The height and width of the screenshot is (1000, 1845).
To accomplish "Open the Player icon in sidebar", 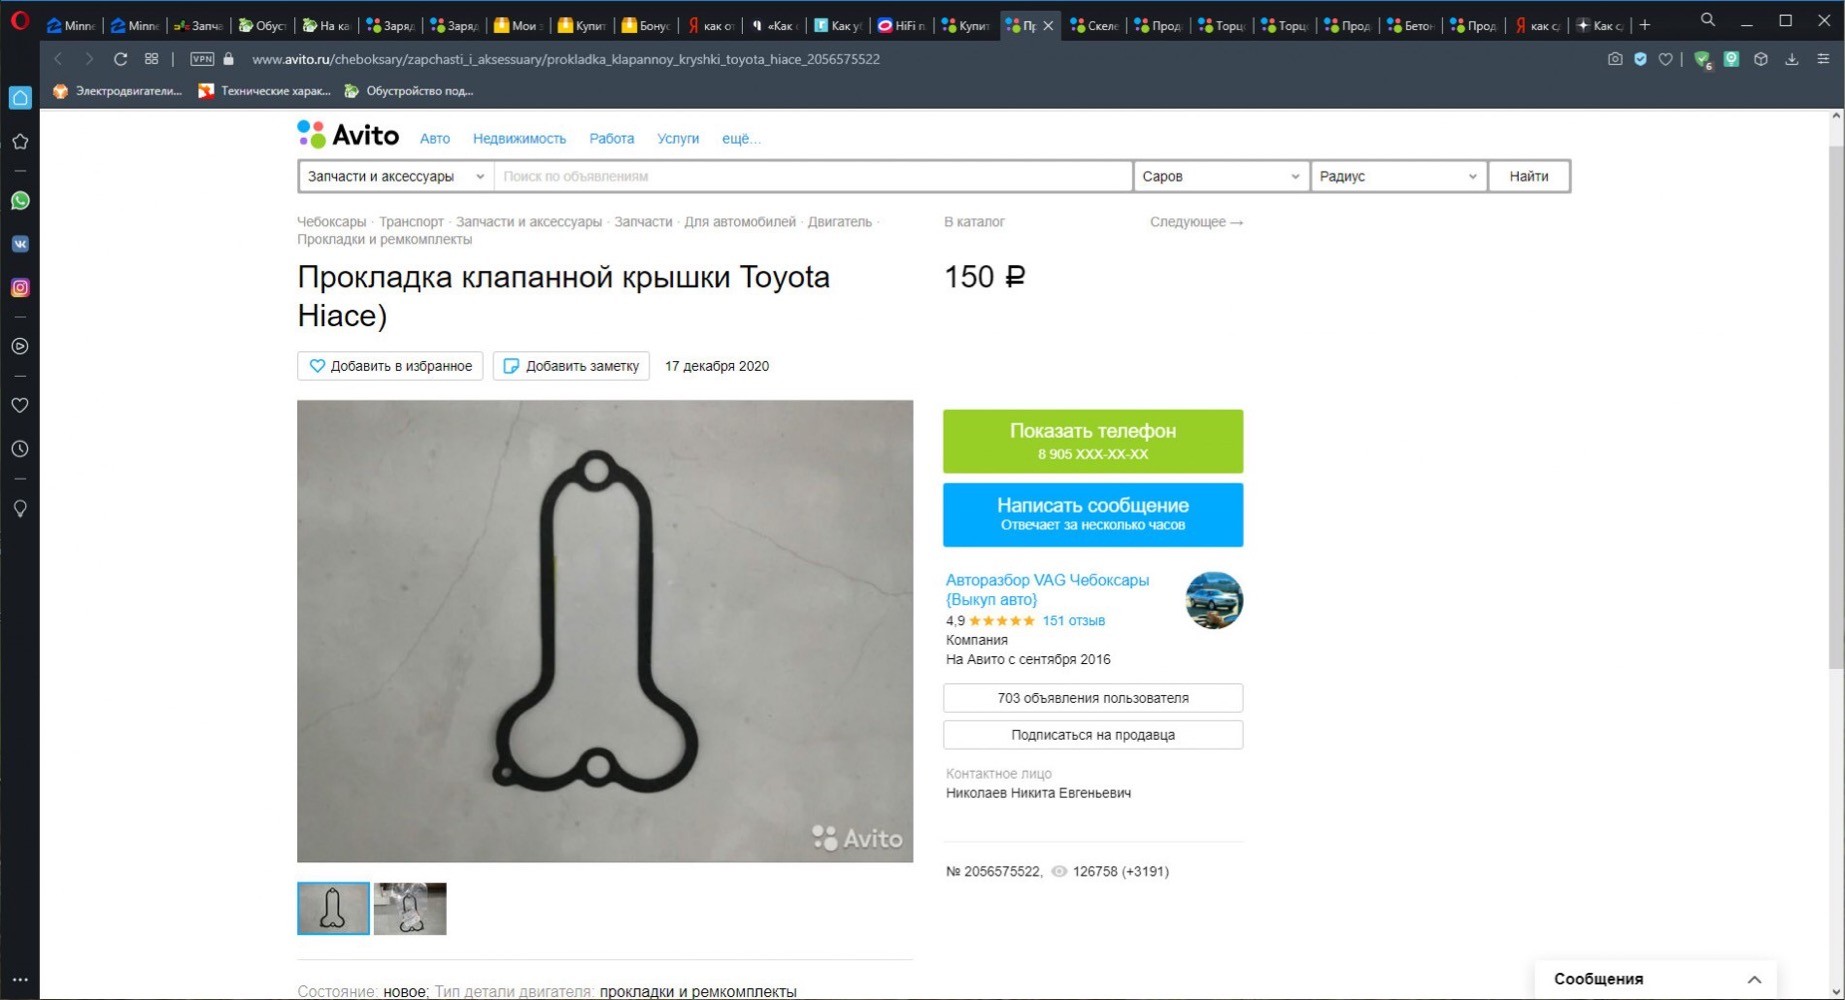I will [x=20, y=346].
